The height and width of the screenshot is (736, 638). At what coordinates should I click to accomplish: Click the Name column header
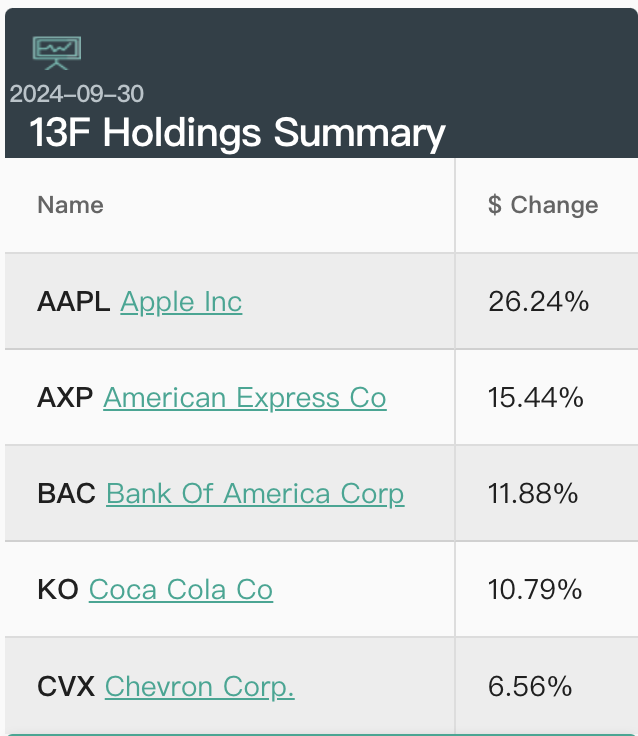70,205
